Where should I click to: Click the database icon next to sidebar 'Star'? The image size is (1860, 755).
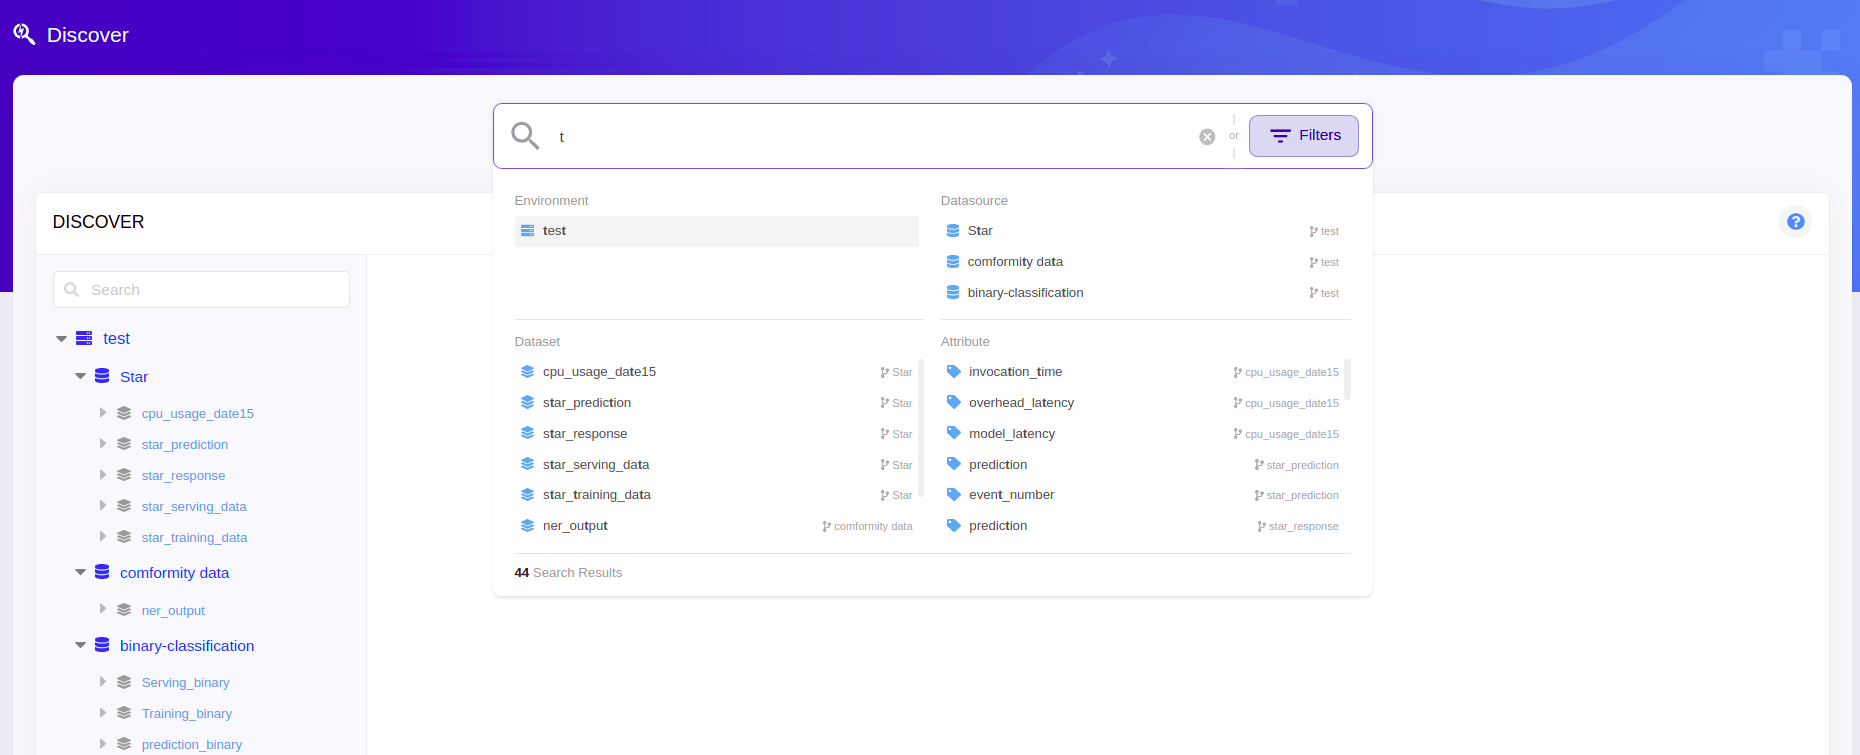coord(102,376)
